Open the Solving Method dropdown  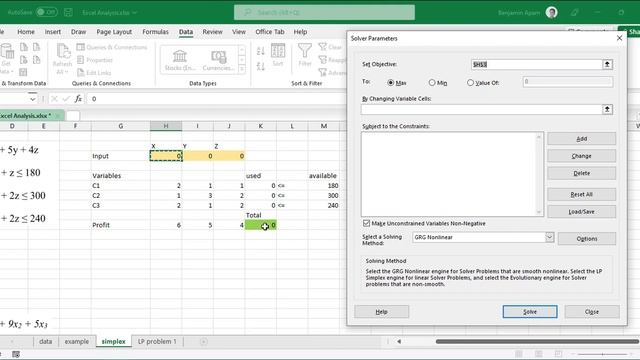pyautogui.click(x=549, y=237)
